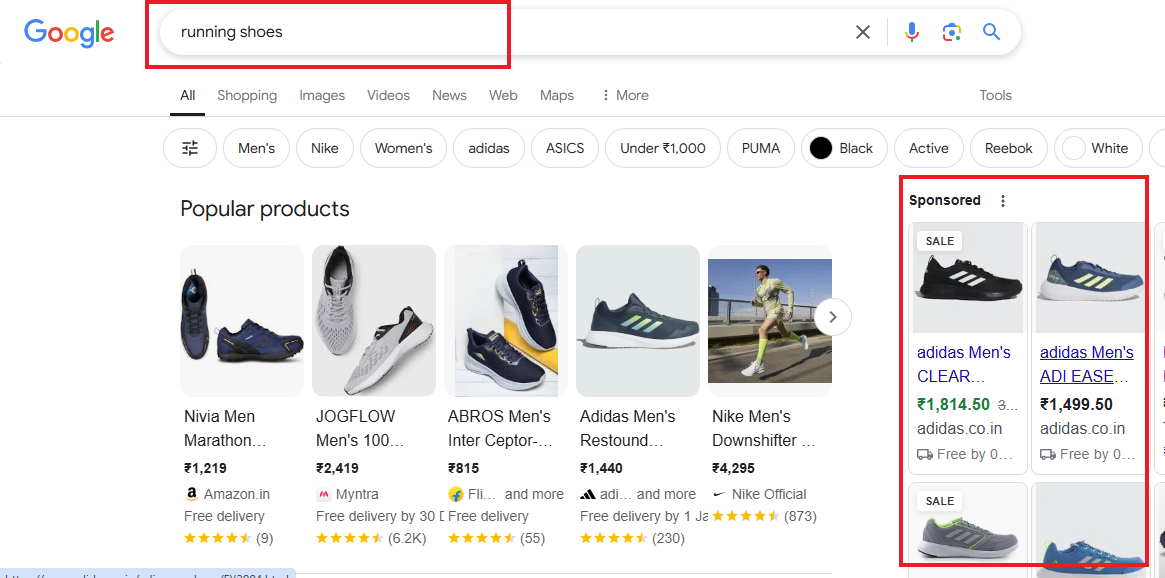Viewport: 1165px width, 578px height.
Task: Start voice search with the microphone icon
Action: tap(912, 32)
